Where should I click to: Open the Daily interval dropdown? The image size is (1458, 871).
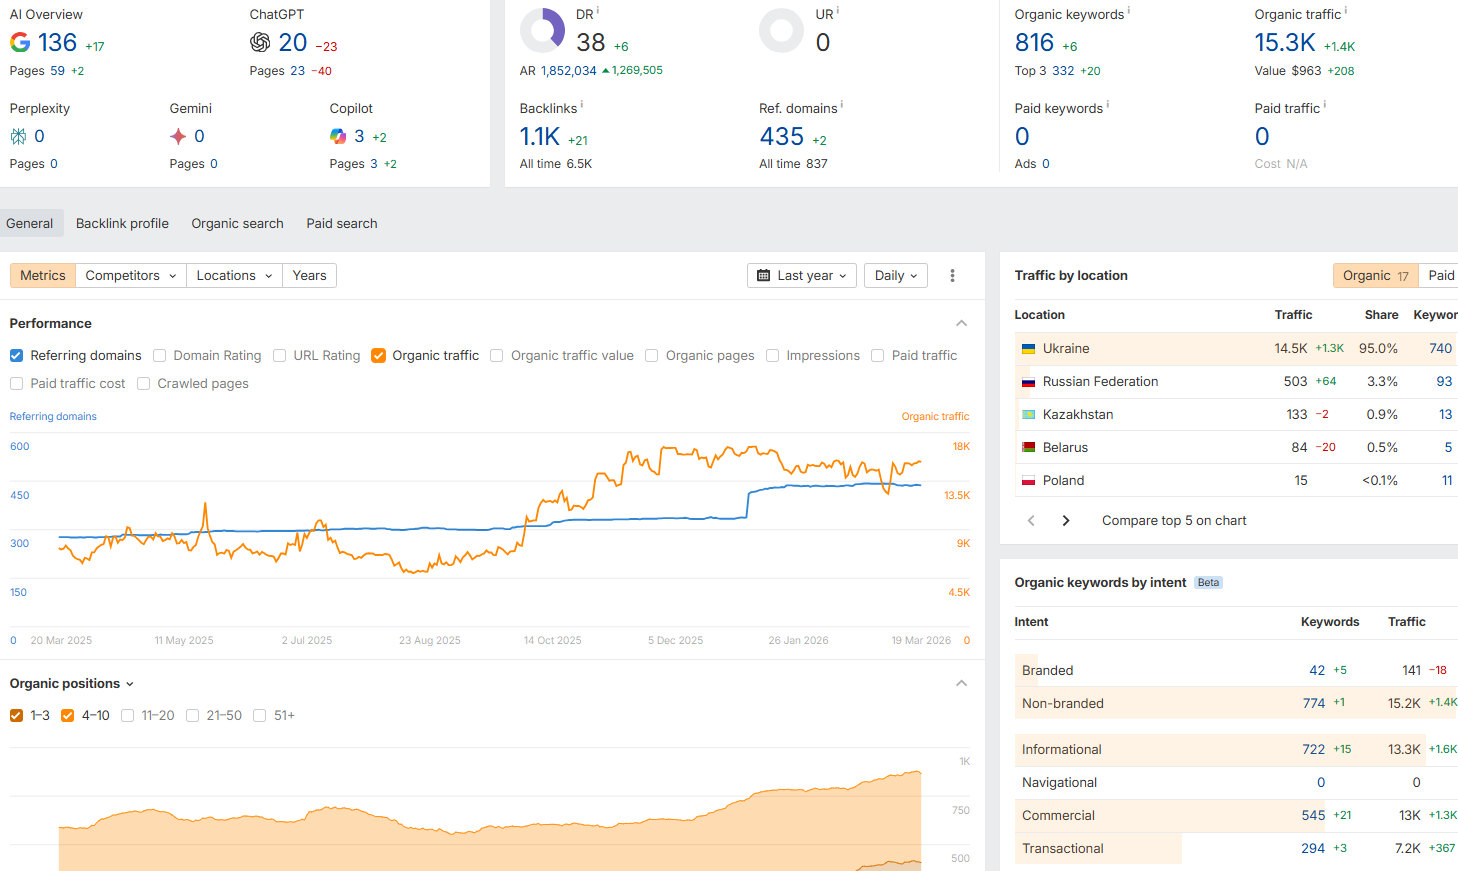(895, 276)
